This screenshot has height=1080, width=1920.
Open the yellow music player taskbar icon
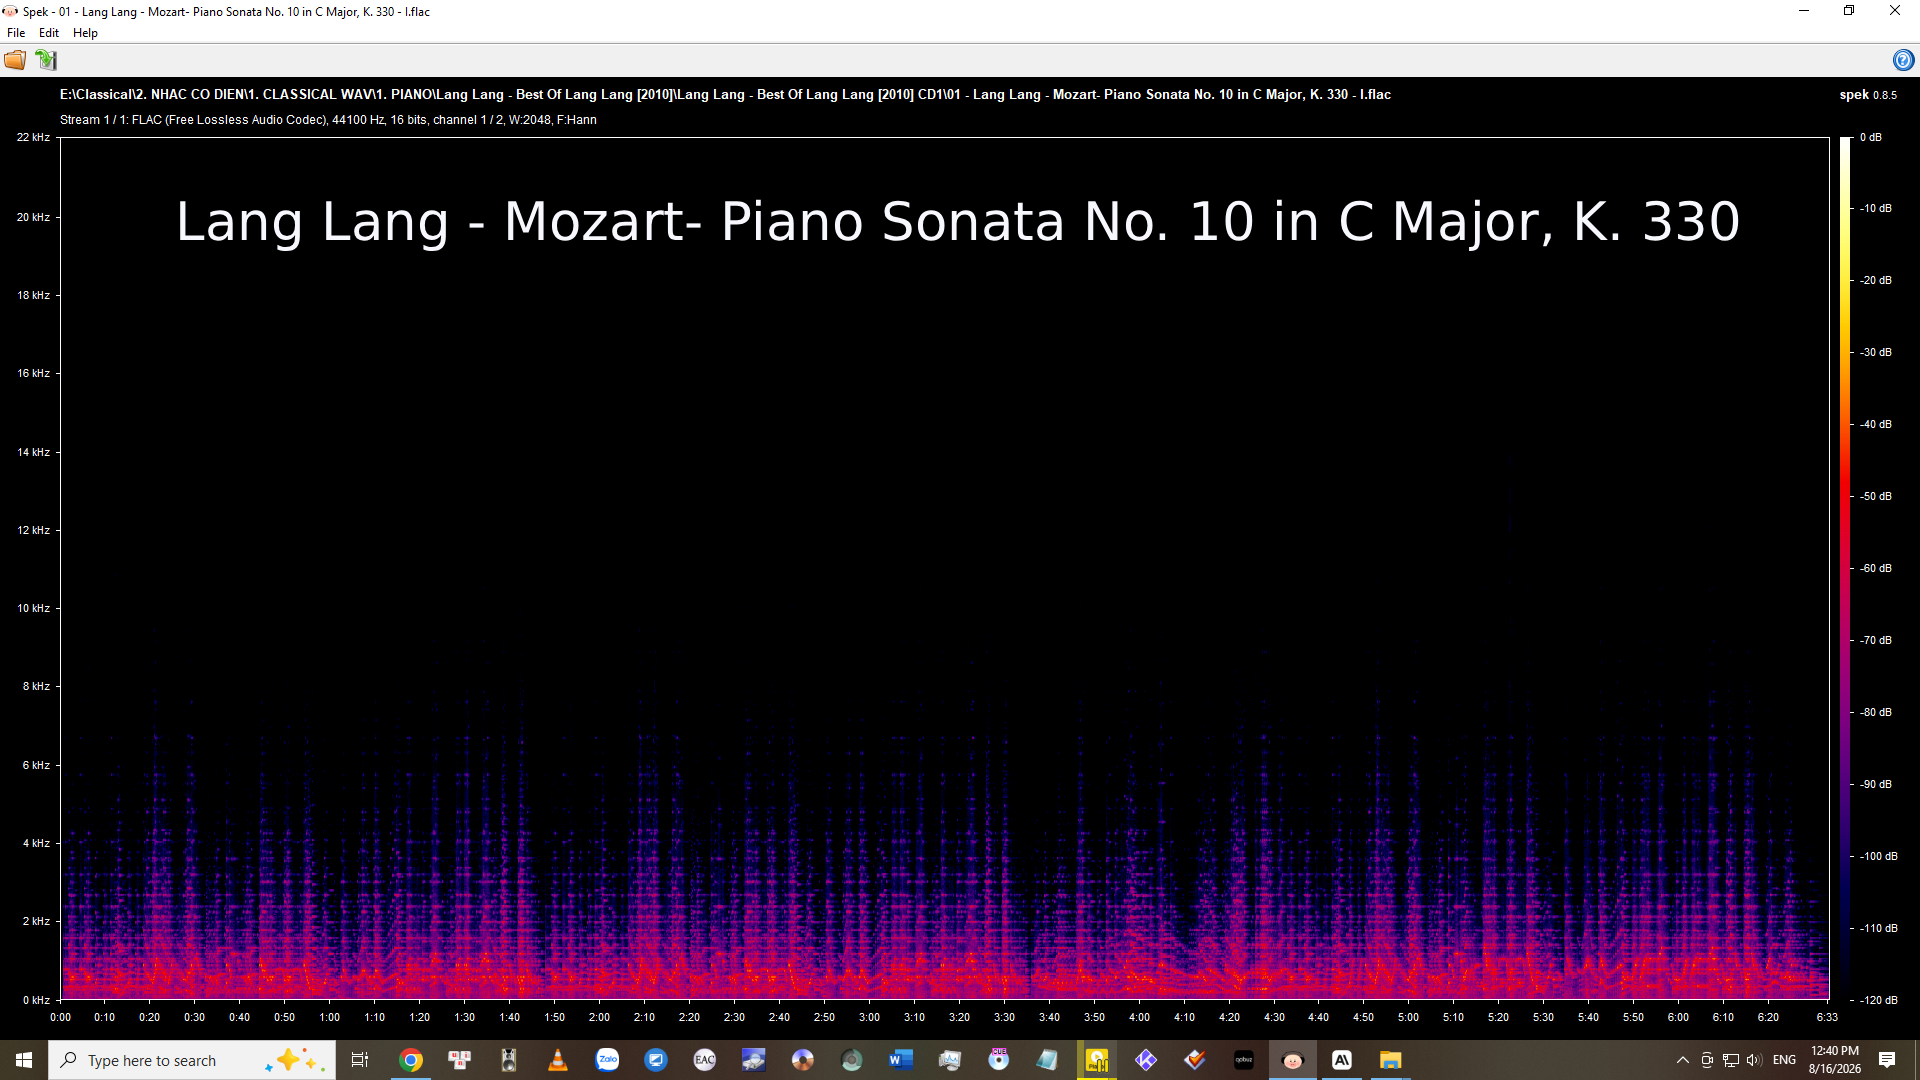[1097, 1060]
